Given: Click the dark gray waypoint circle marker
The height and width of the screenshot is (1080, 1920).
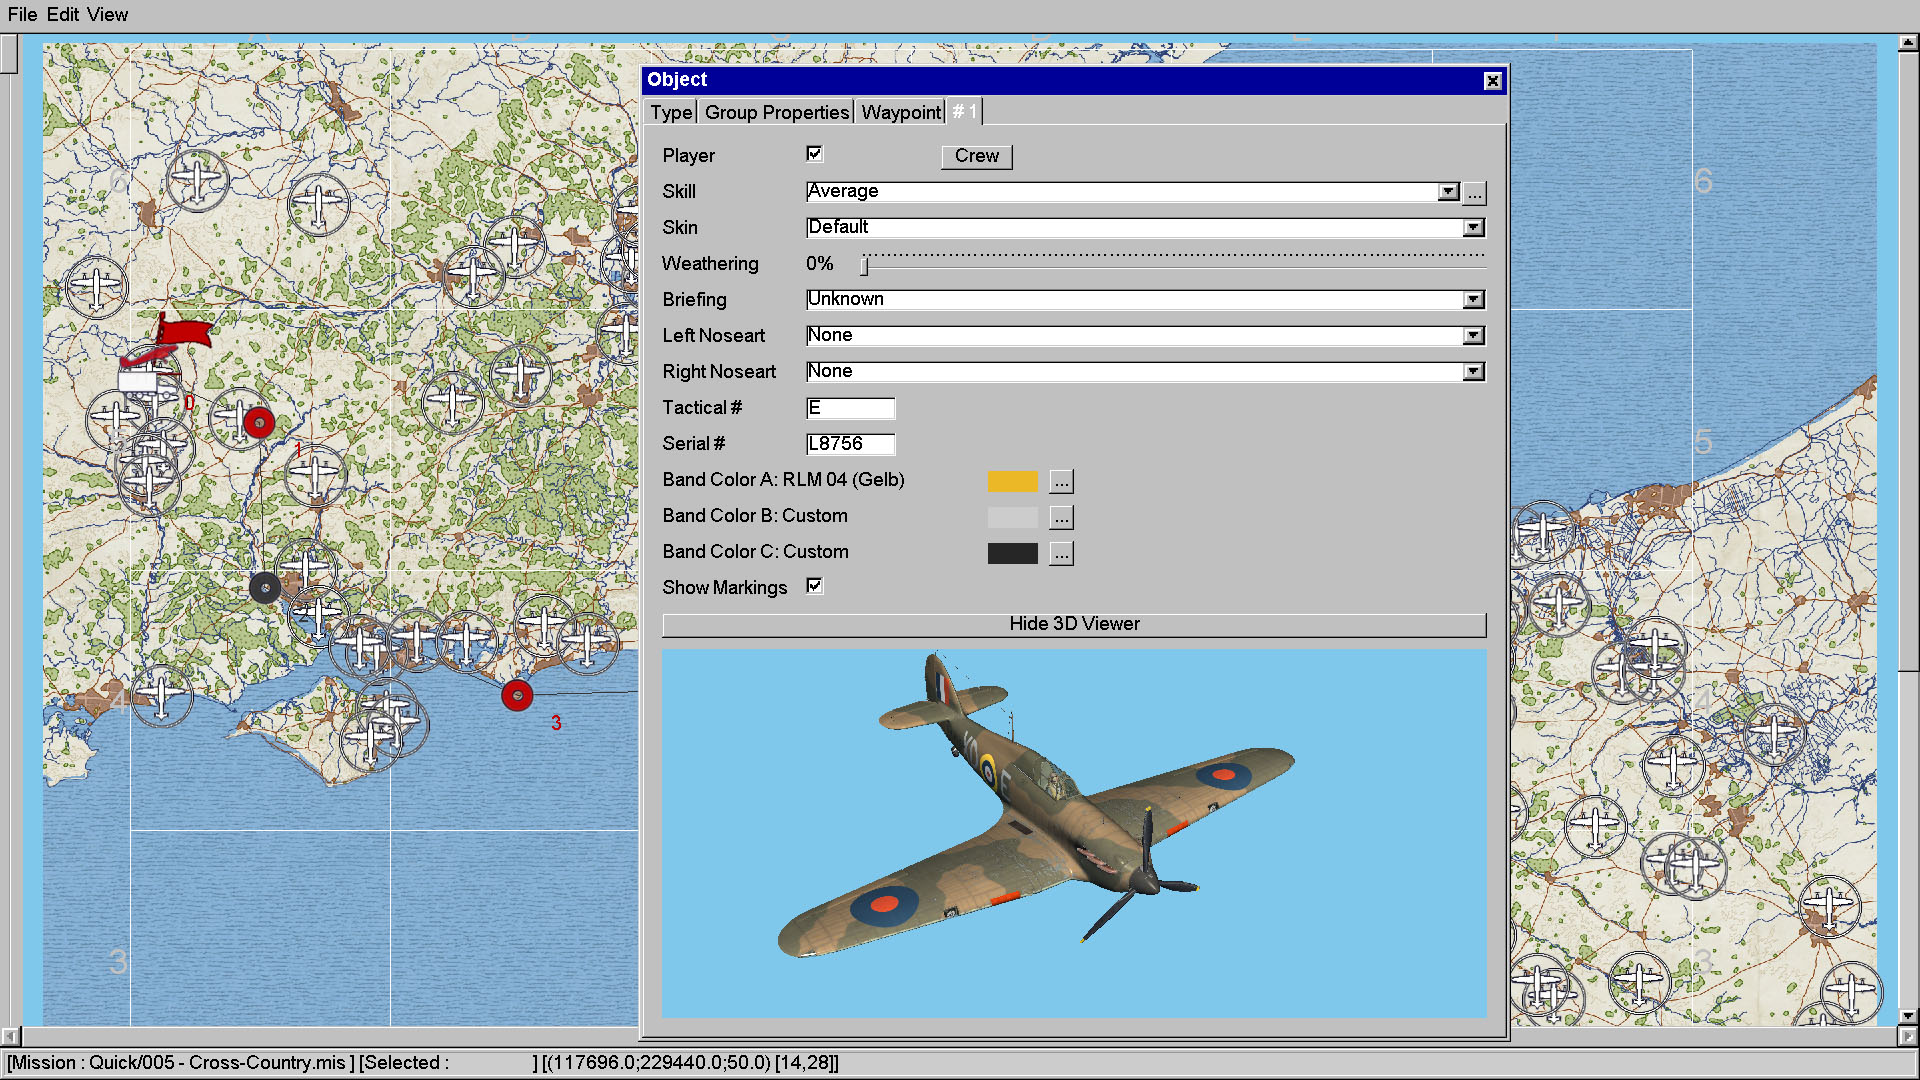Looking at the screenshot, I should coord(265,588).
